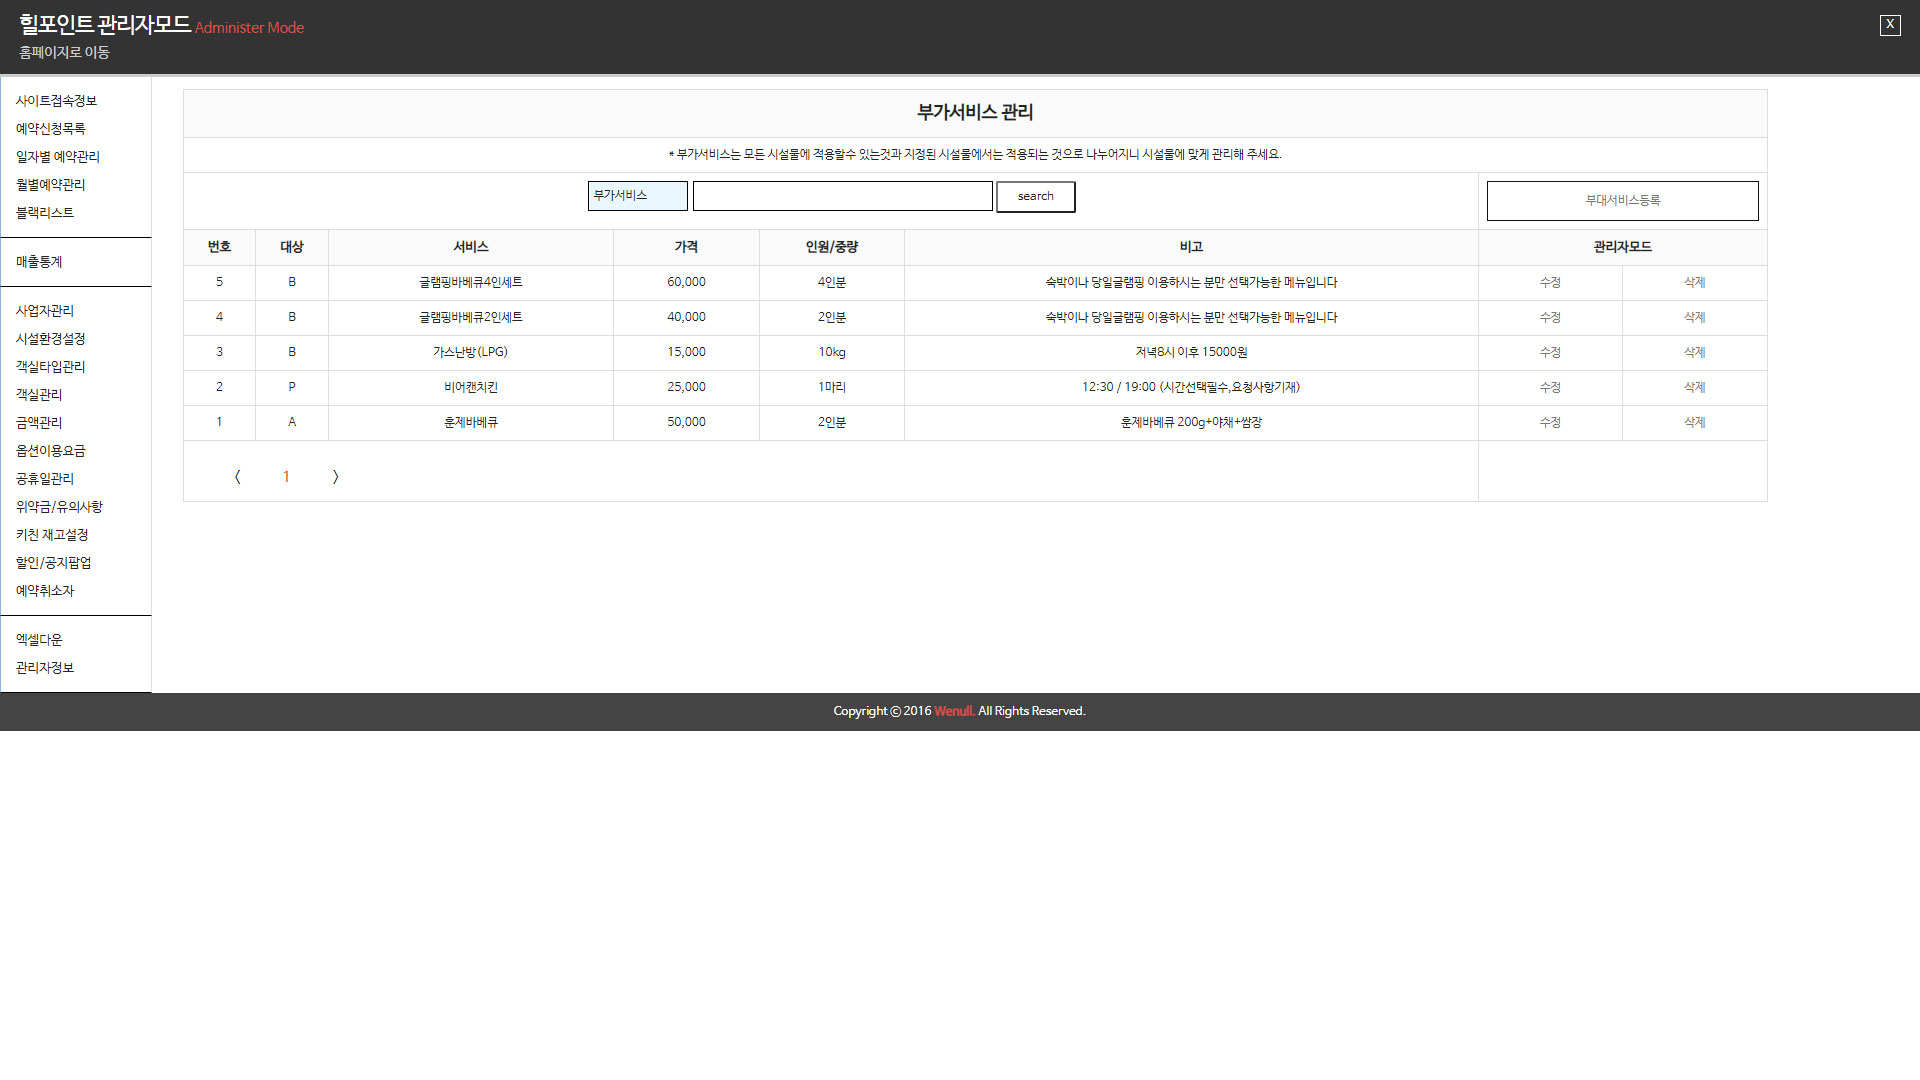Viewport: 1920px width, 1080px height.
Task: Delete 글램핑바베큐2인세트 via 삭제 link
Action: [x=1694, y=318]
